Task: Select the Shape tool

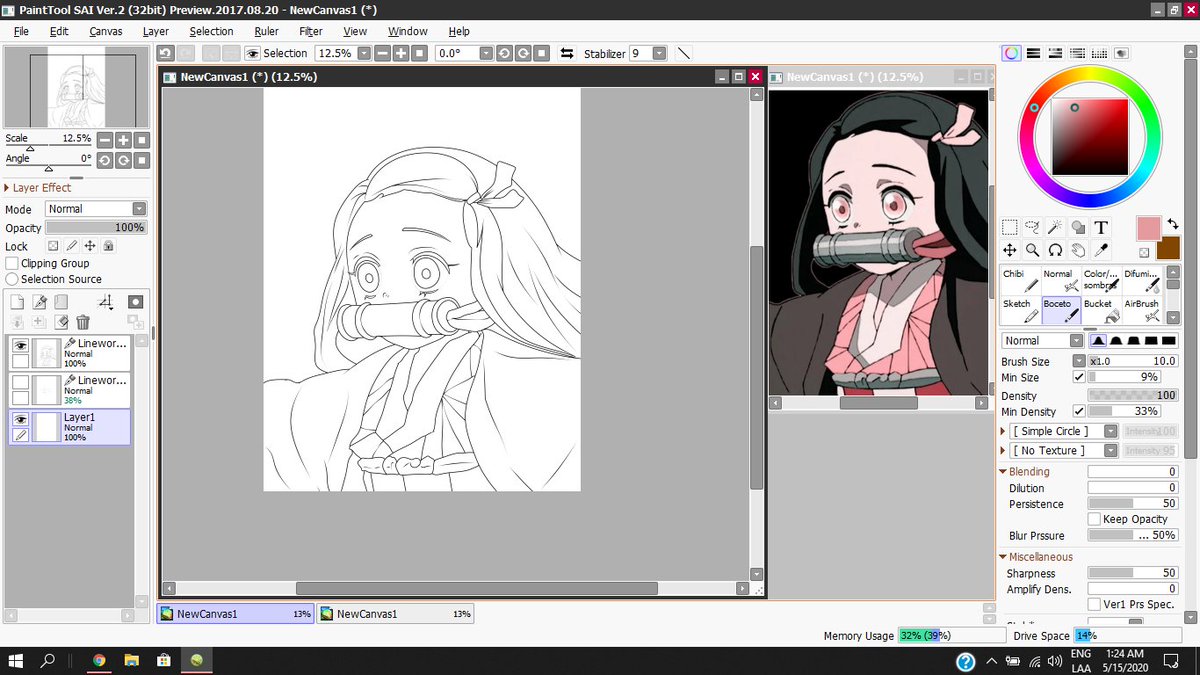Action: pos(1078,227)
